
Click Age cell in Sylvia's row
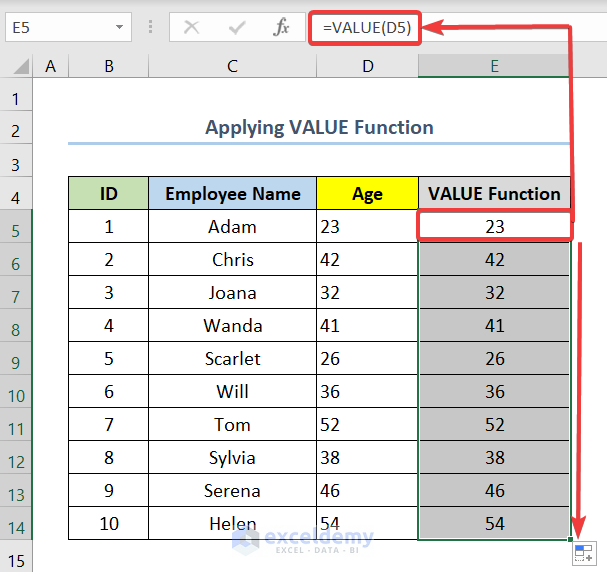[x=367, y=457]
